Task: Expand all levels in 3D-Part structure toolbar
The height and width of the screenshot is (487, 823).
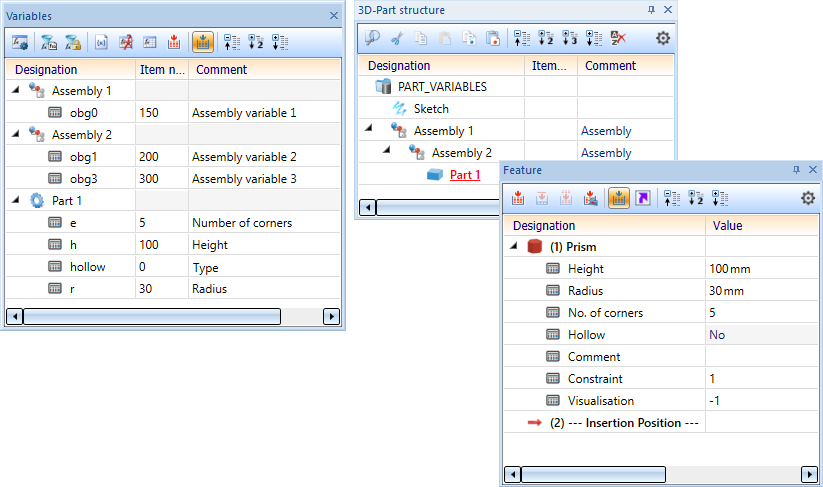Action: 594,38
